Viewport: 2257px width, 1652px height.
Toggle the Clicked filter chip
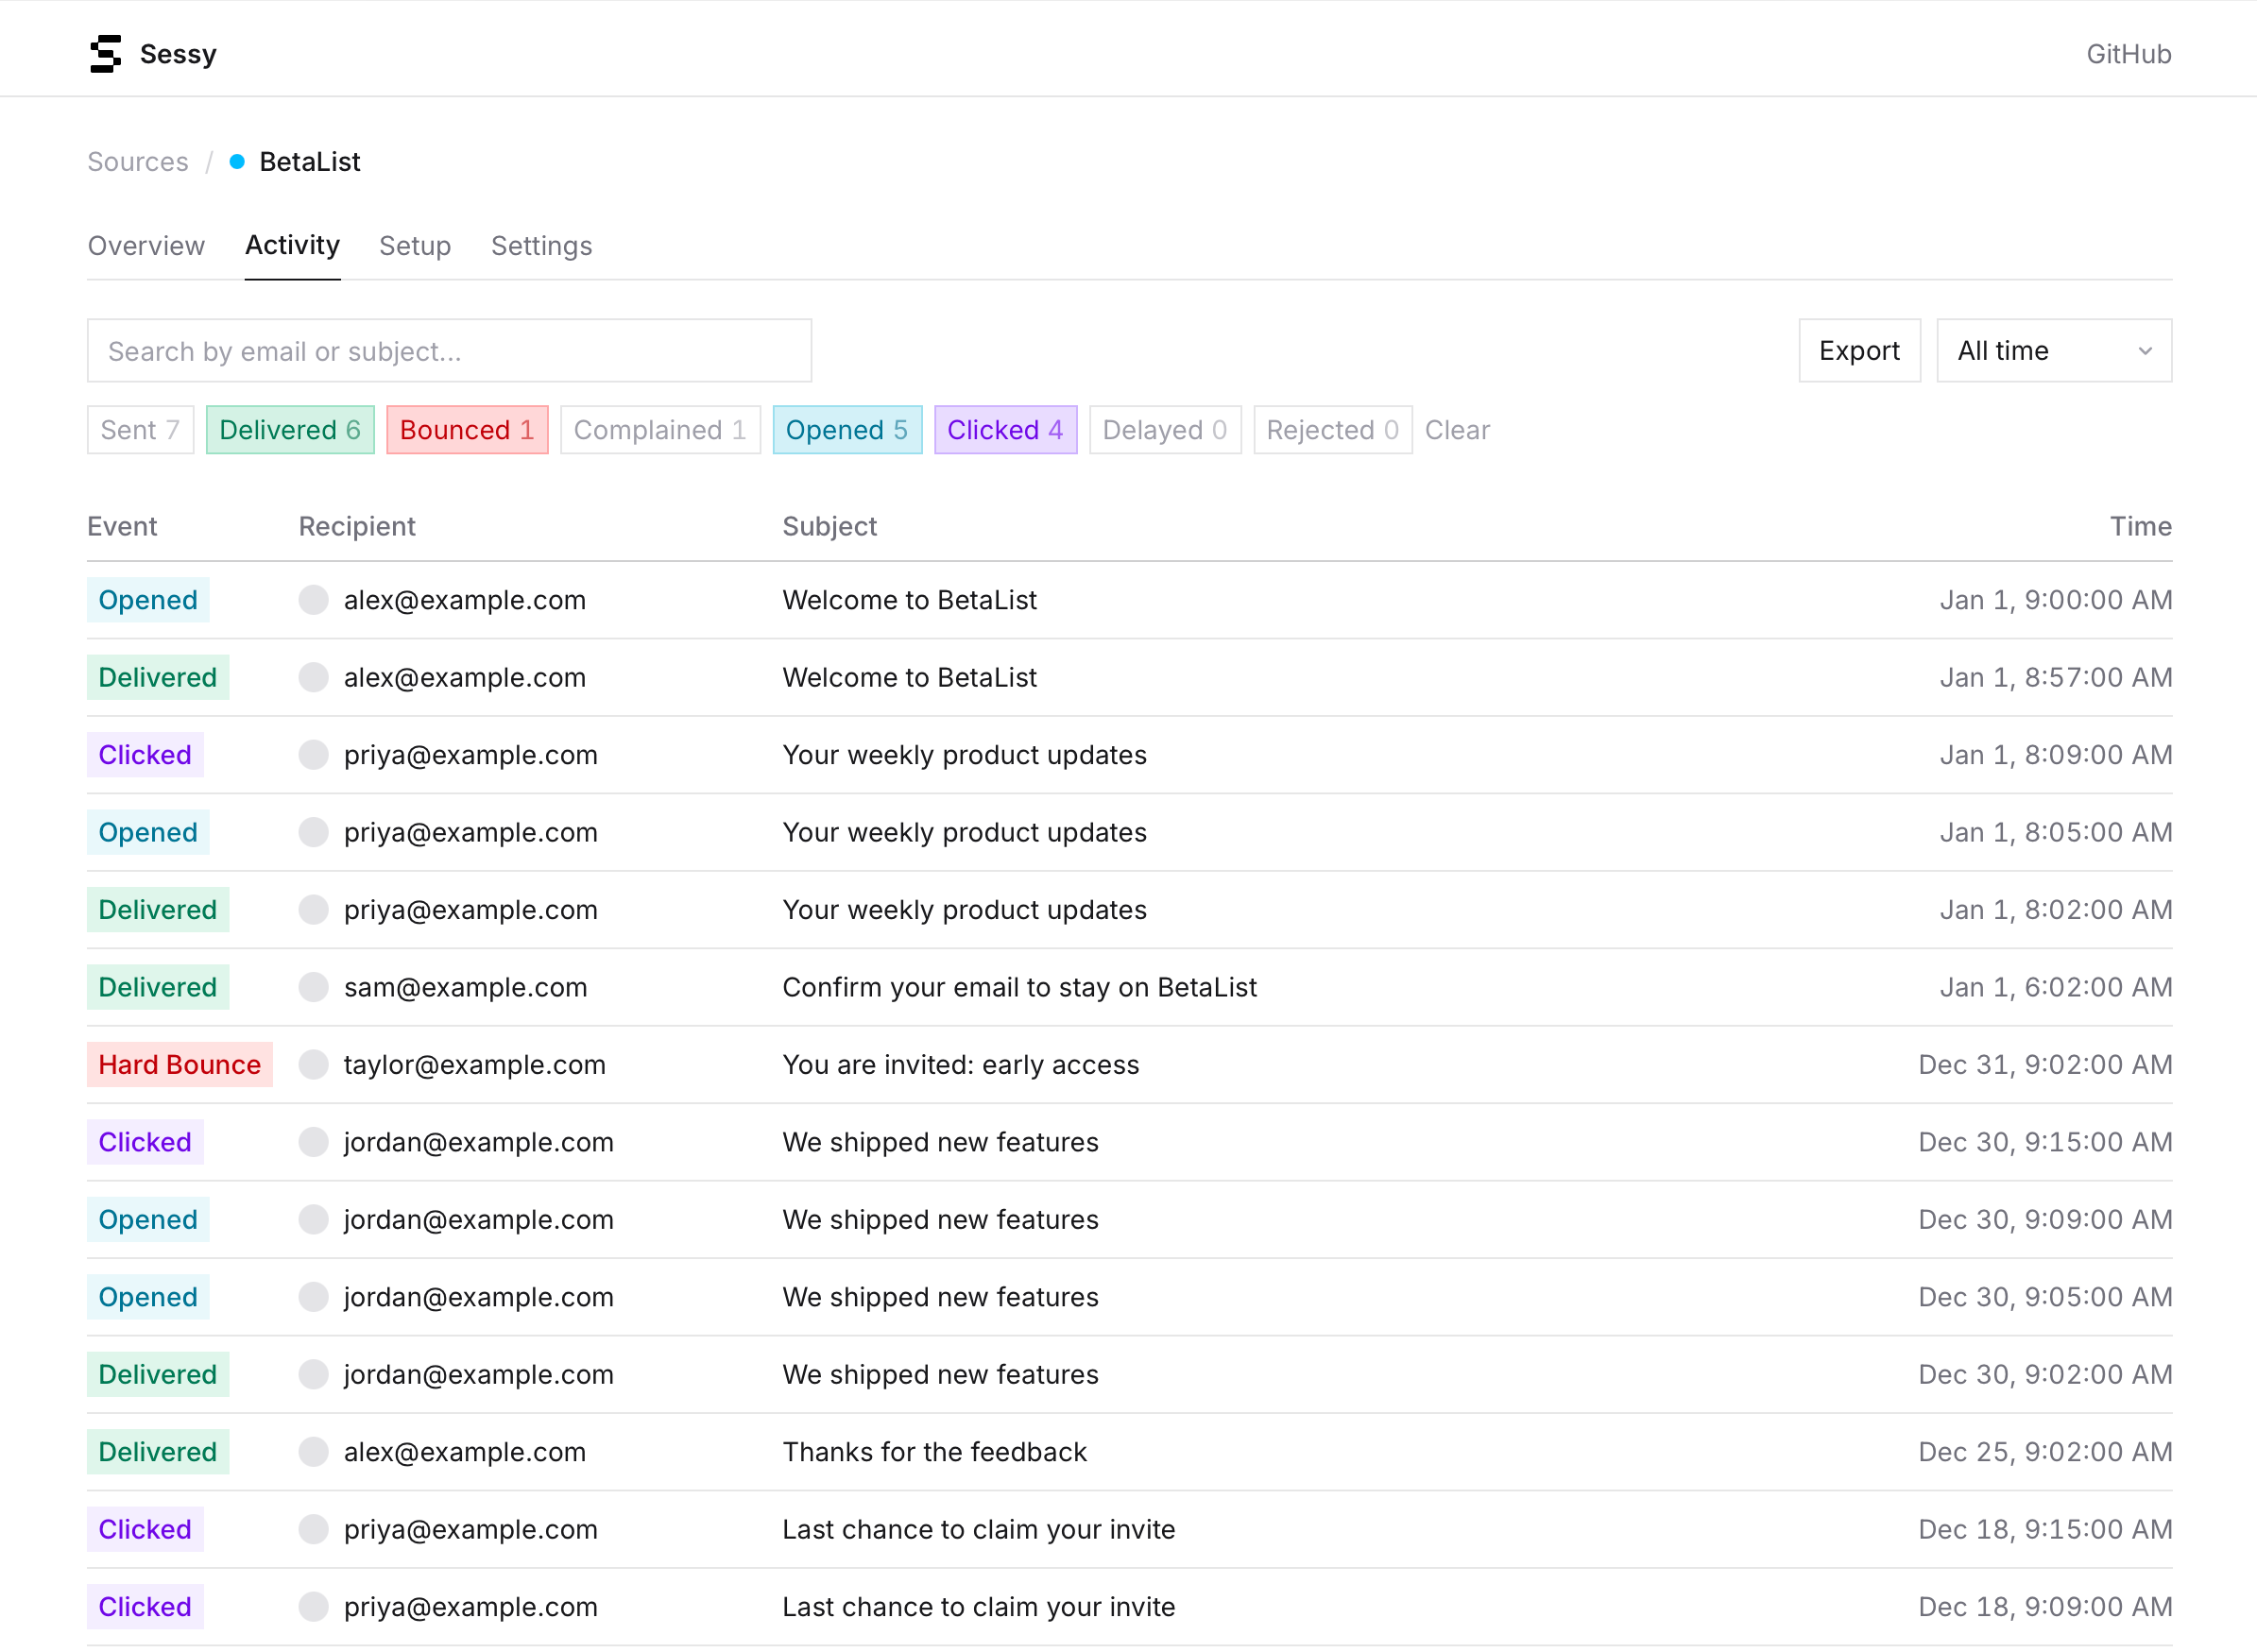(1005, 430)
